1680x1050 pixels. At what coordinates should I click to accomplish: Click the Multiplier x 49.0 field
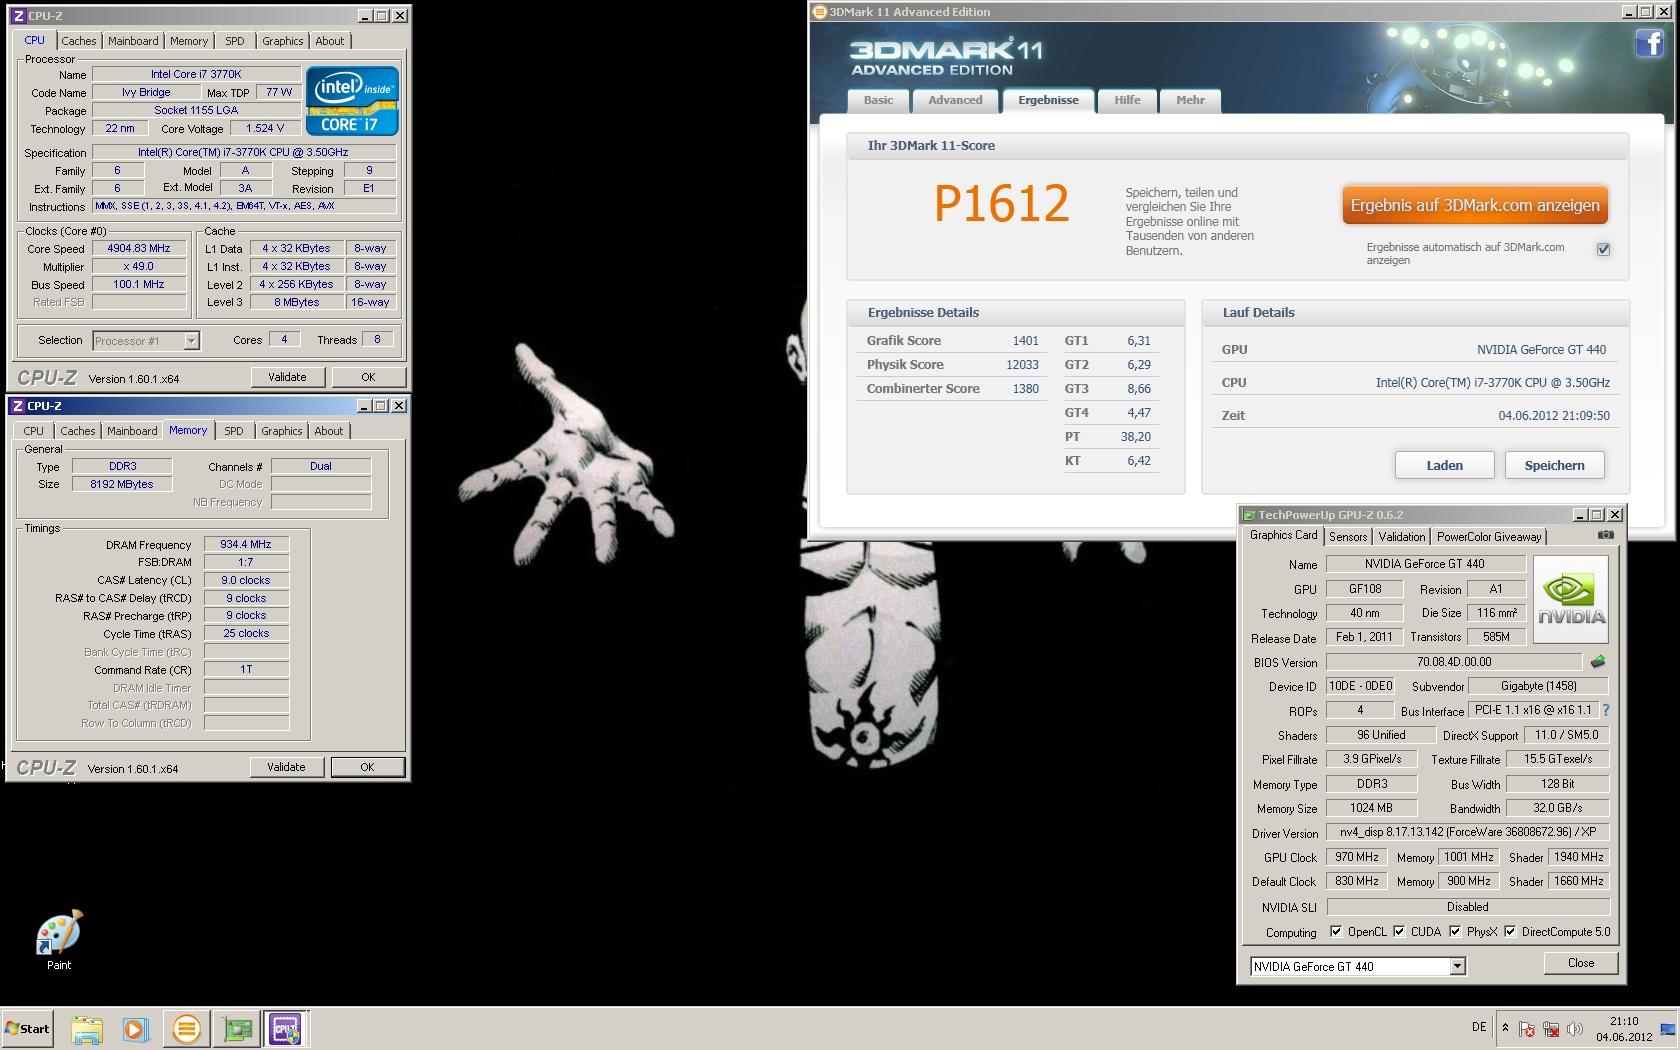point(139,267)
